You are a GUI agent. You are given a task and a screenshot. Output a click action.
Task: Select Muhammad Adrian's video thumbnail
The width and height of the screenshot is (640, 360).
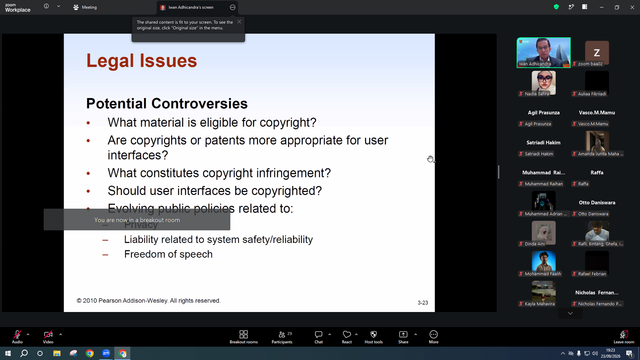click(x=543, y=203)
